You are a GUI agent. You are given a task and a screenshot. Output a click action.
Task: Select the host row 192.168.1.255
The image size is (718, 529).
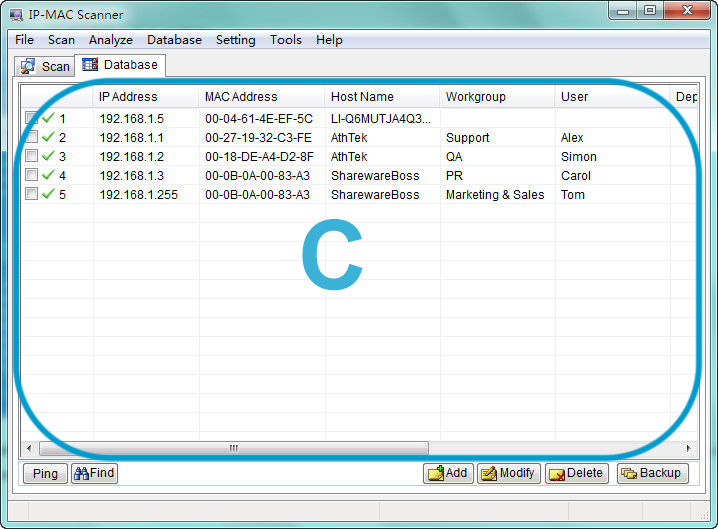click(138, 194)
